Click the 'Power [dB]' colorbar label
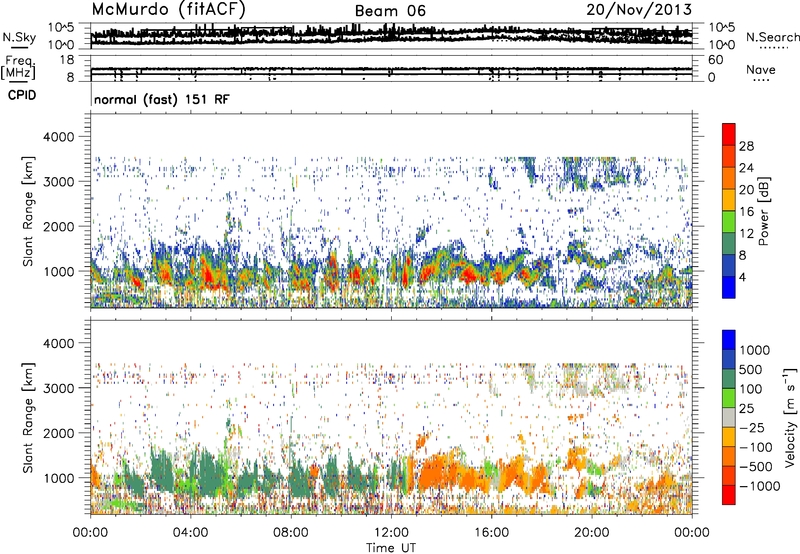The image size is (800, 554). pyautogui.click(x=763, y=211)
